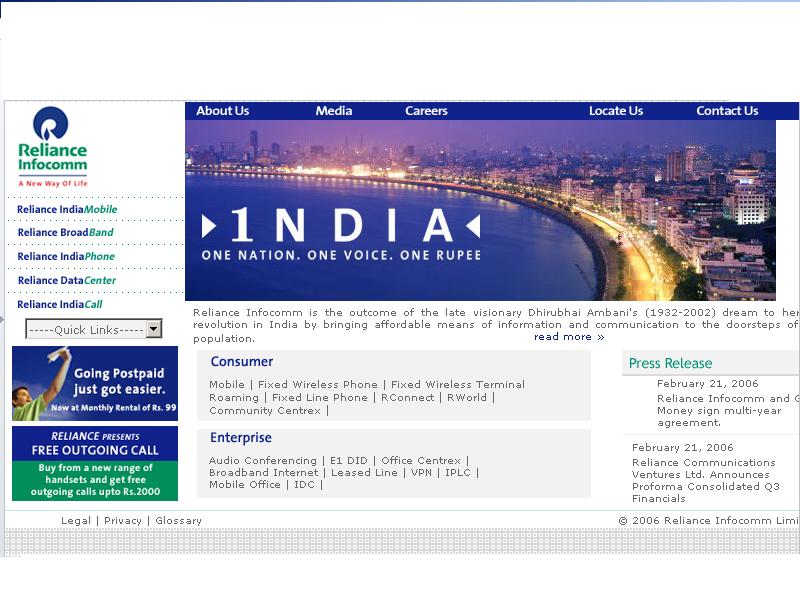
Task: Open the Office Centrex link
Action: point(421,460)
